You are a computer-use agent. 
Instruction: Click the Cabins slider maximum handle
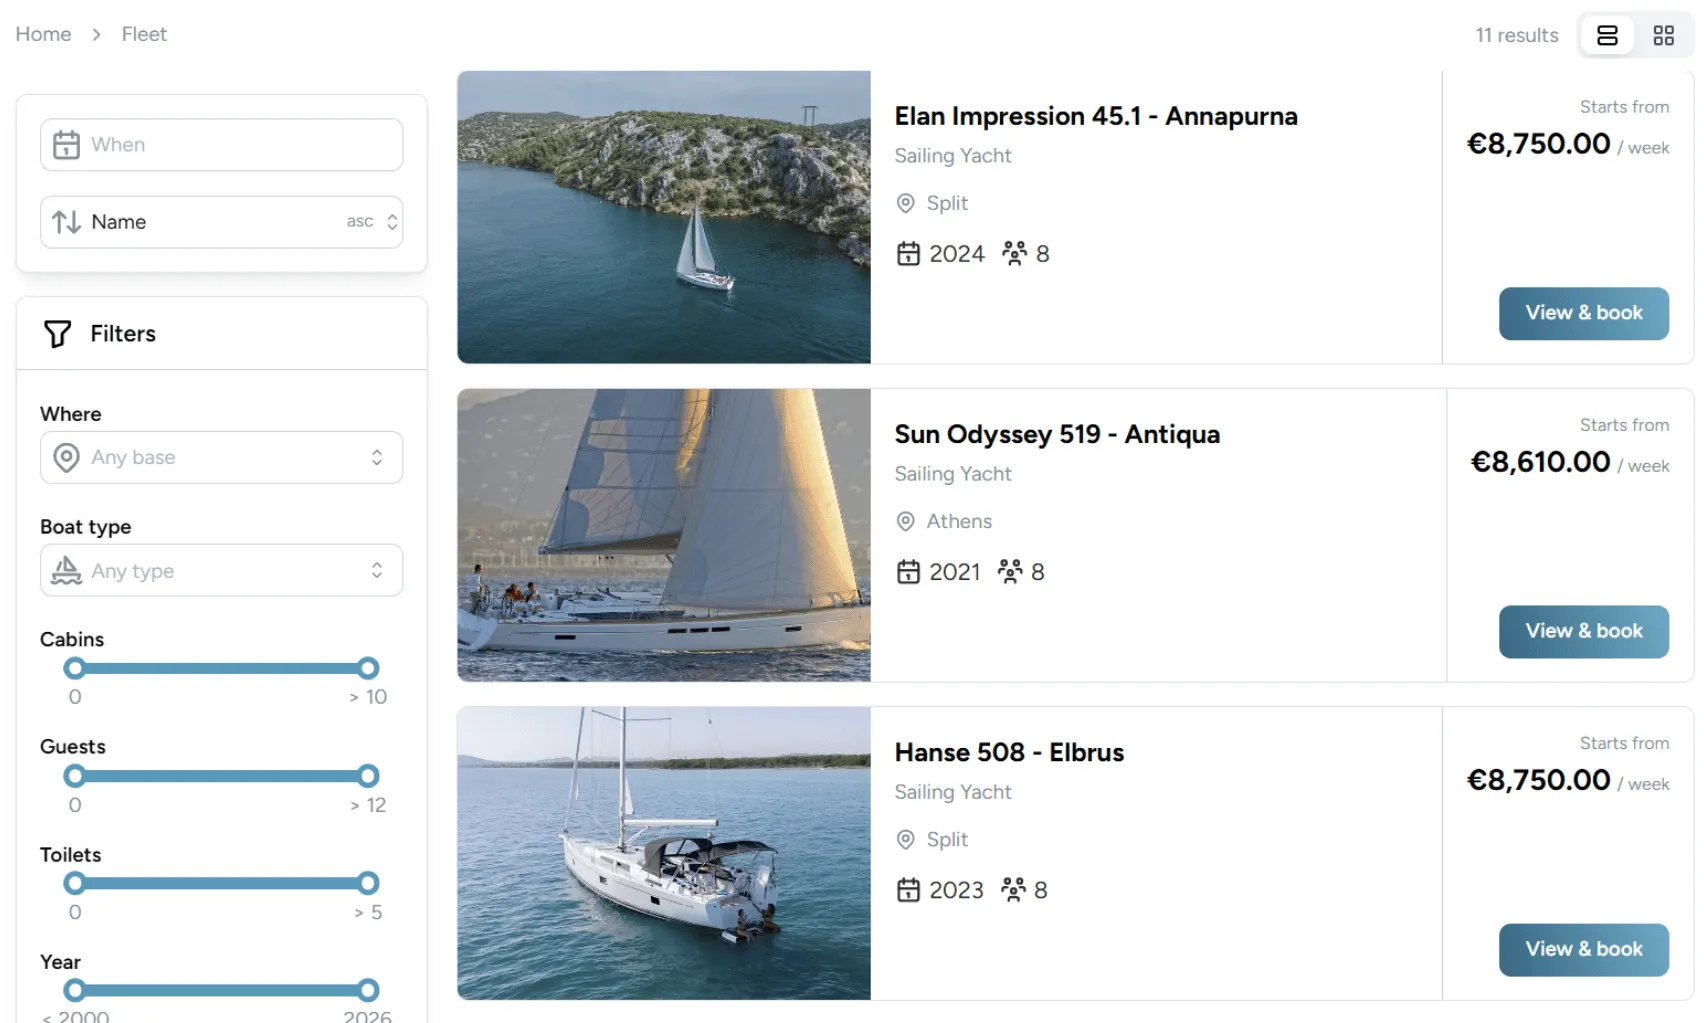point(368,668)
